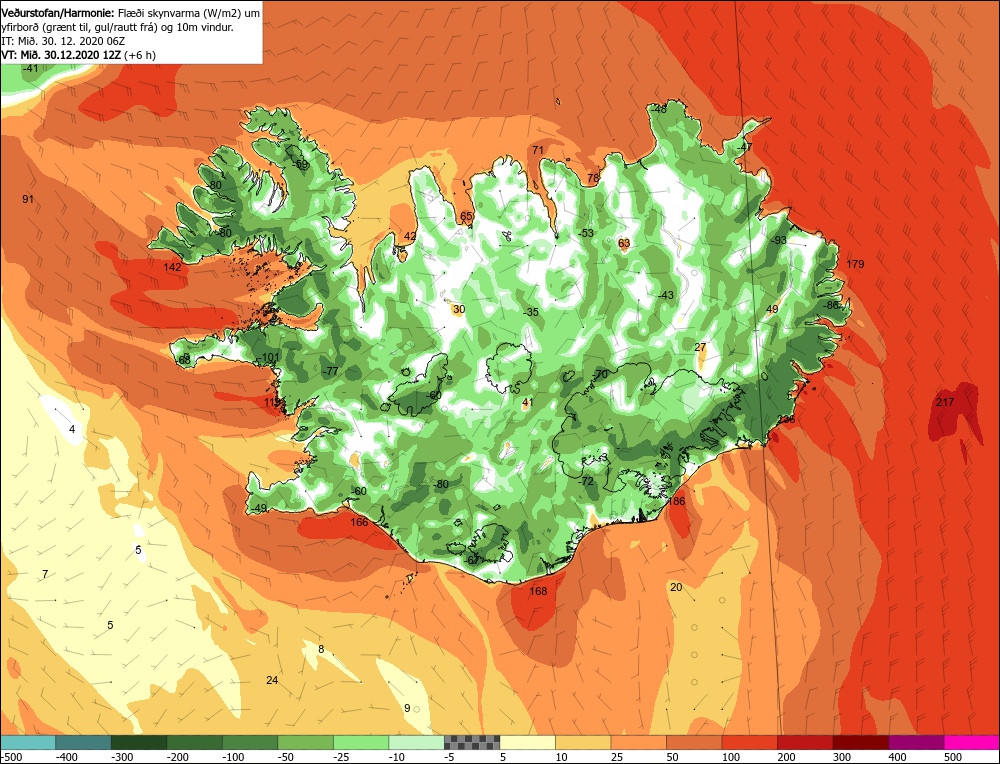Select the dark teal -400 to -300 legend swatch
This screenshot has height=764, width=1000.
pos(83,742)
